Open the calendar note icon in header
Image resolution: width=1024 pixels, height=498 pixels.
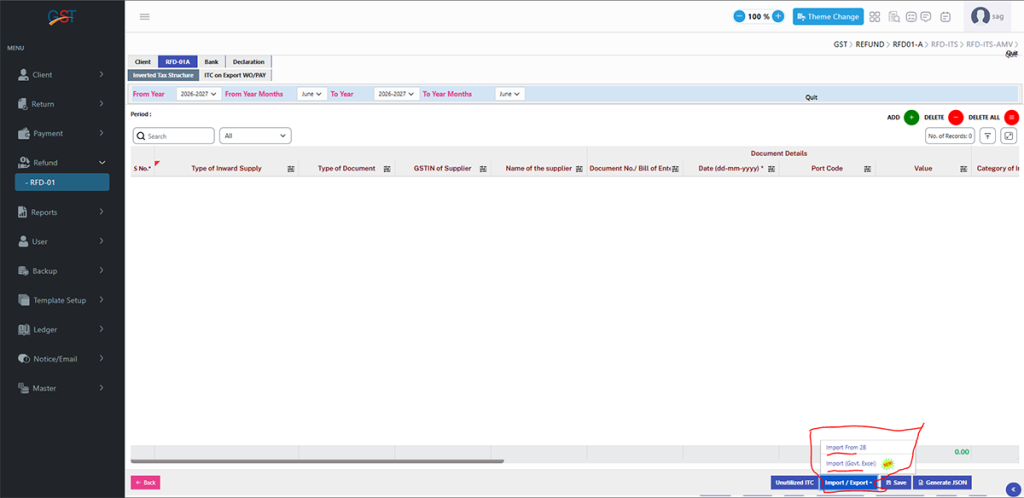[945, 17]
